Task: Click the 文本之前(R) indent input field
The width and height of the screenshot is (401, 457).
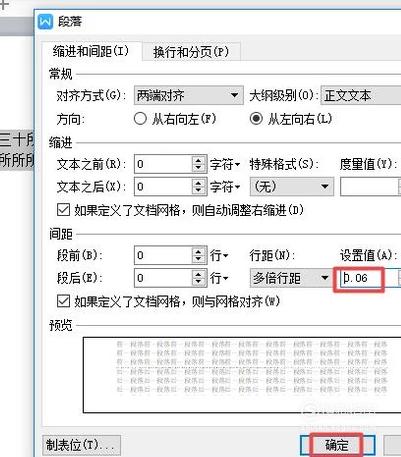Action: 163,164
